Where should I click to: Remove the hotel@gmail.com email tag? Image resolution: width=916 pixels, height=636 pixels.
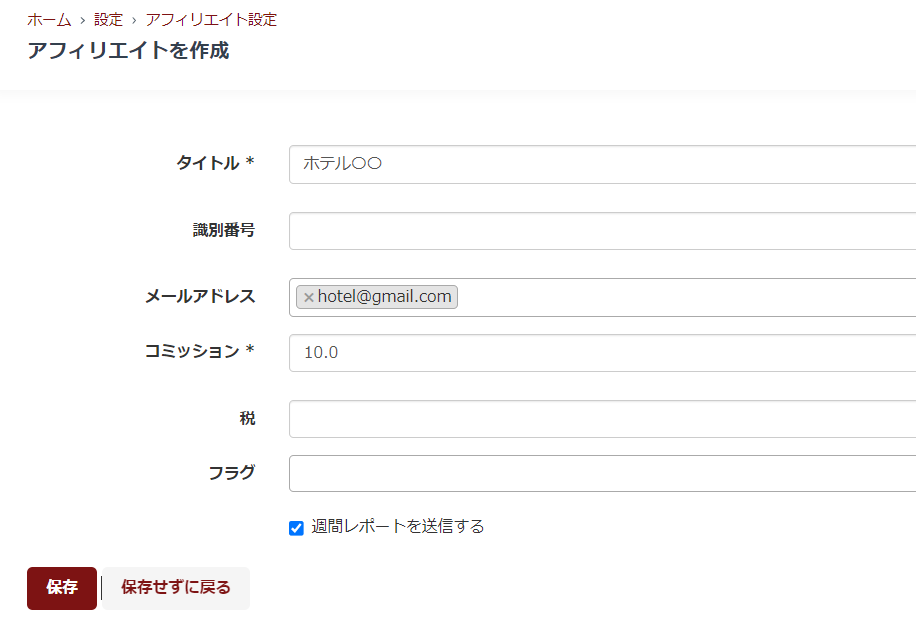308,297
